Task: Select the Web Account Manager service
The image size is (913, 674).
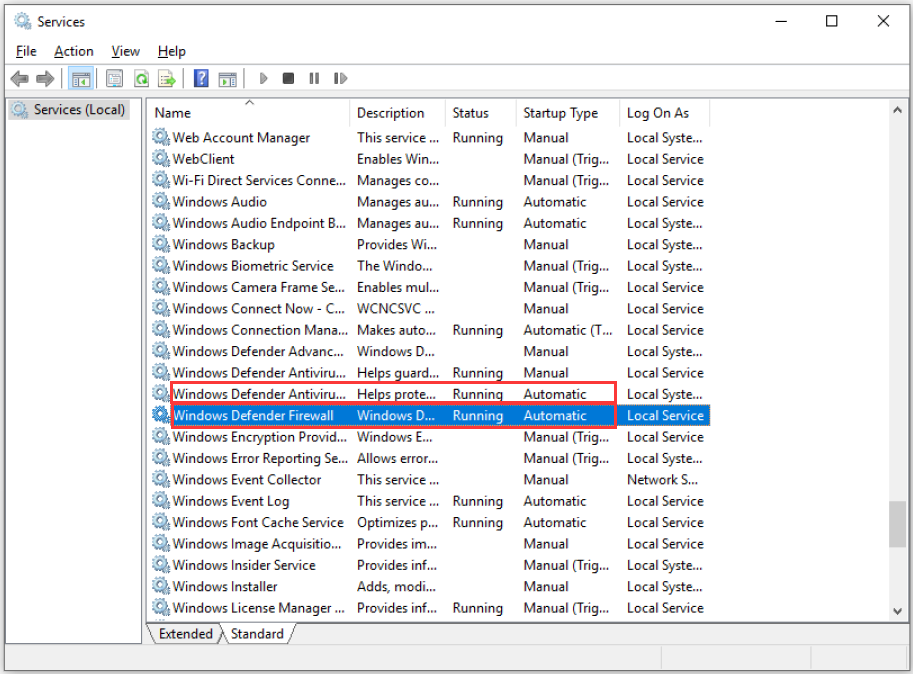Action: [430, 137]
